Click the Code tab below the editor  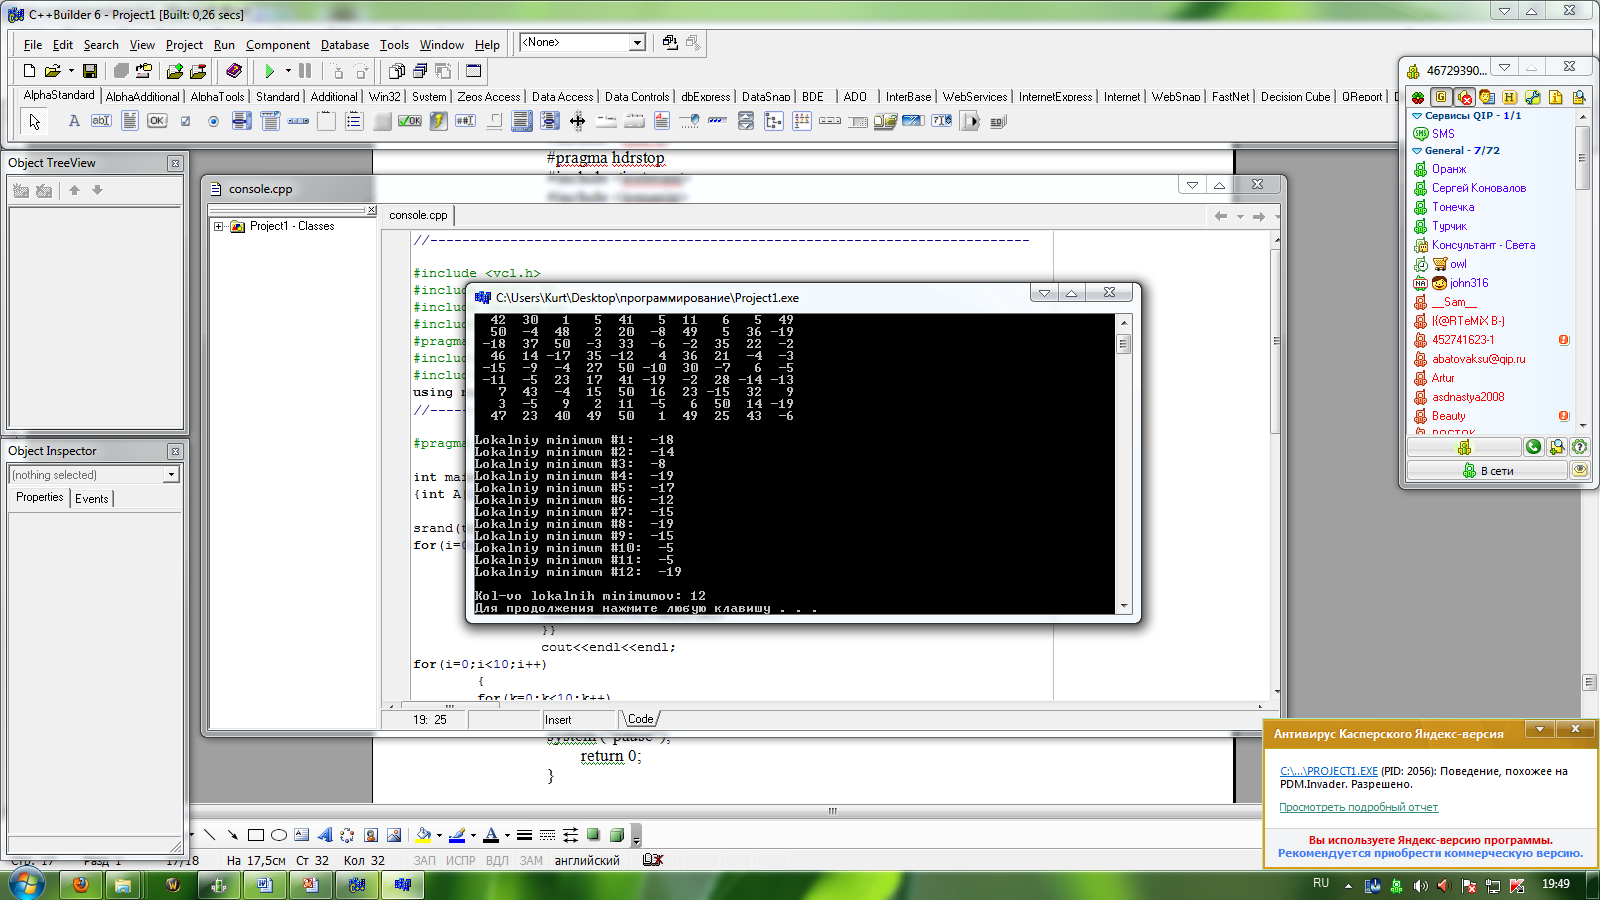click(640, 719)
